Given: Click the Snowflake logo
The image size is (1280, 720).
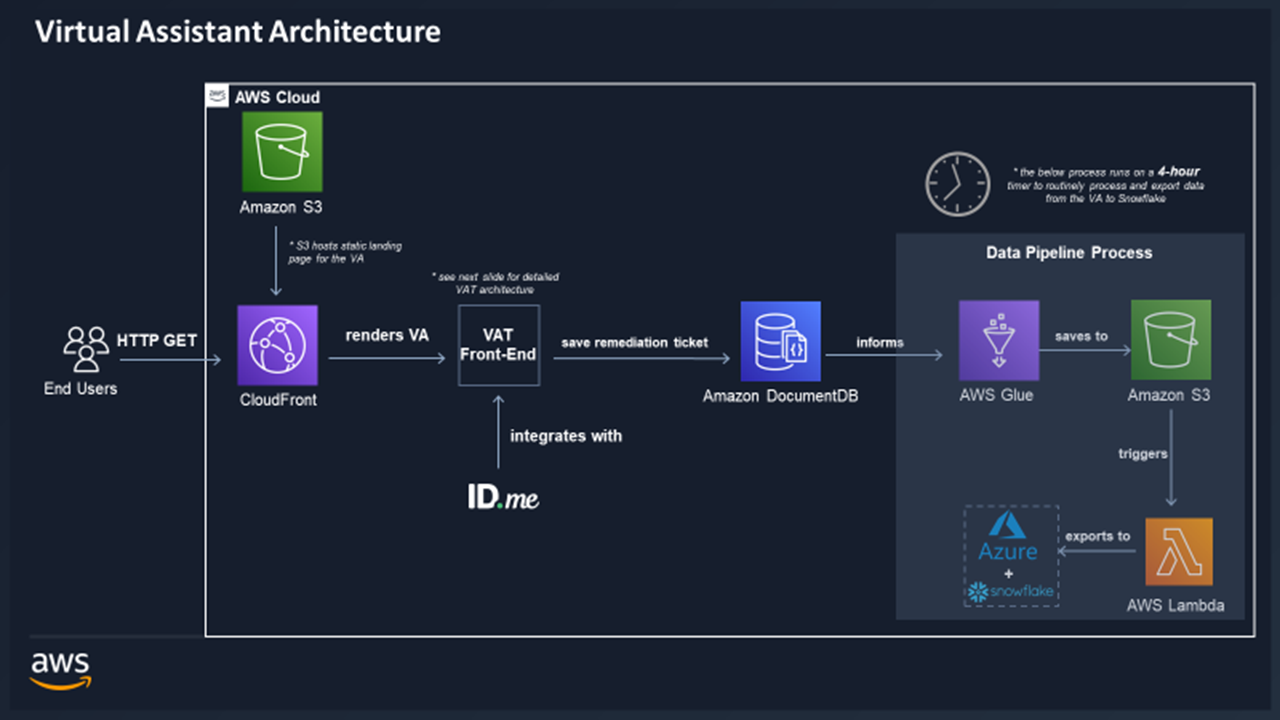Looking at the screenshot, I should tap(1009, 592).
